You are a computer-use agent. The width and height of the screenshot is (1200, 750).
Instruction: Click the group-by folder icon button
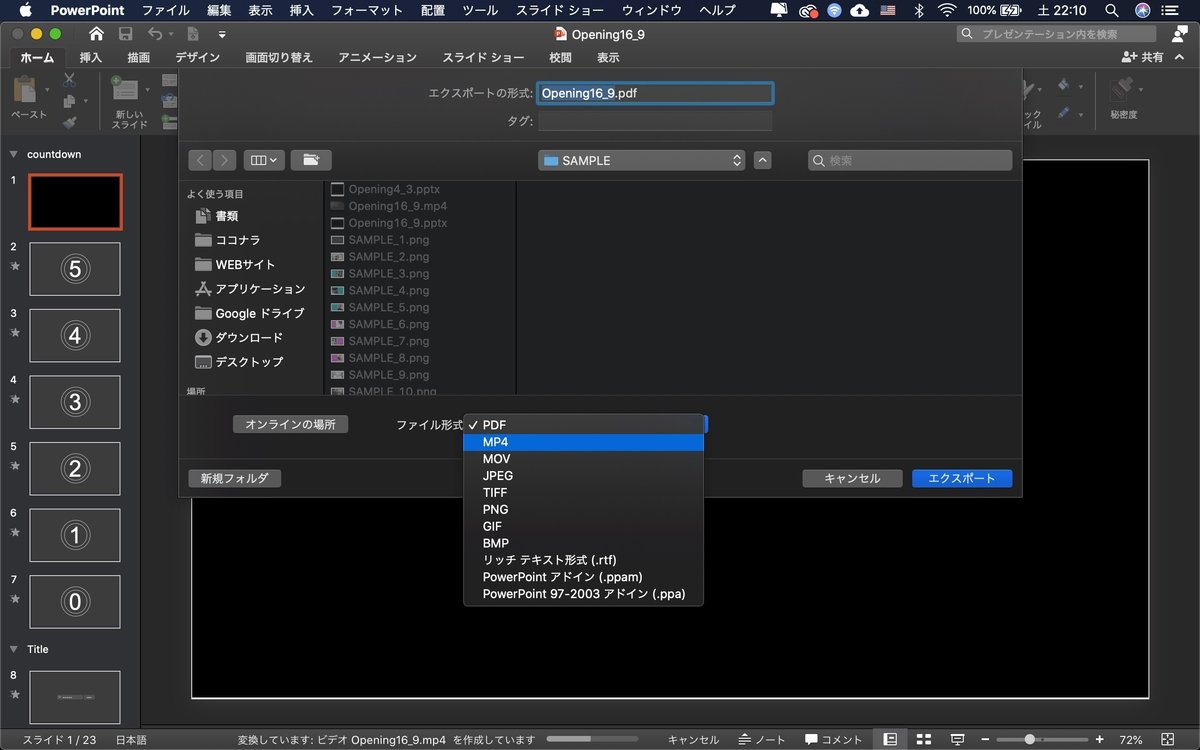pos(311,160)
